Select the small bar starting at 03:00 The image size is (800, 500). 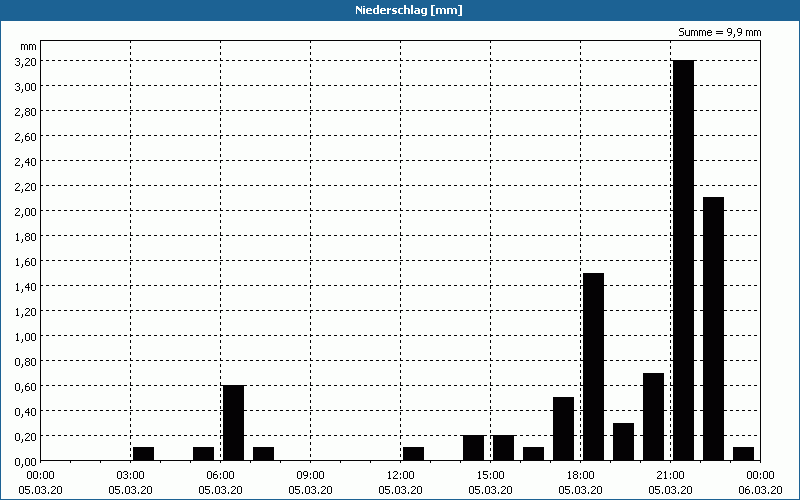pyautogui.click(x=143, y=454)
